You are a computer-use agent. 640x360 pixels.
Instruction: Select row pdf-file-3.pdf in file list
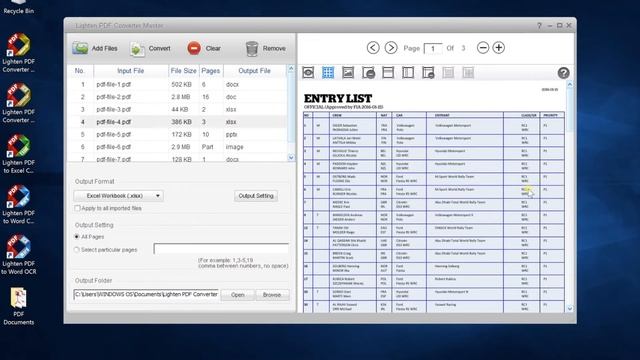(x=177, y=109)
